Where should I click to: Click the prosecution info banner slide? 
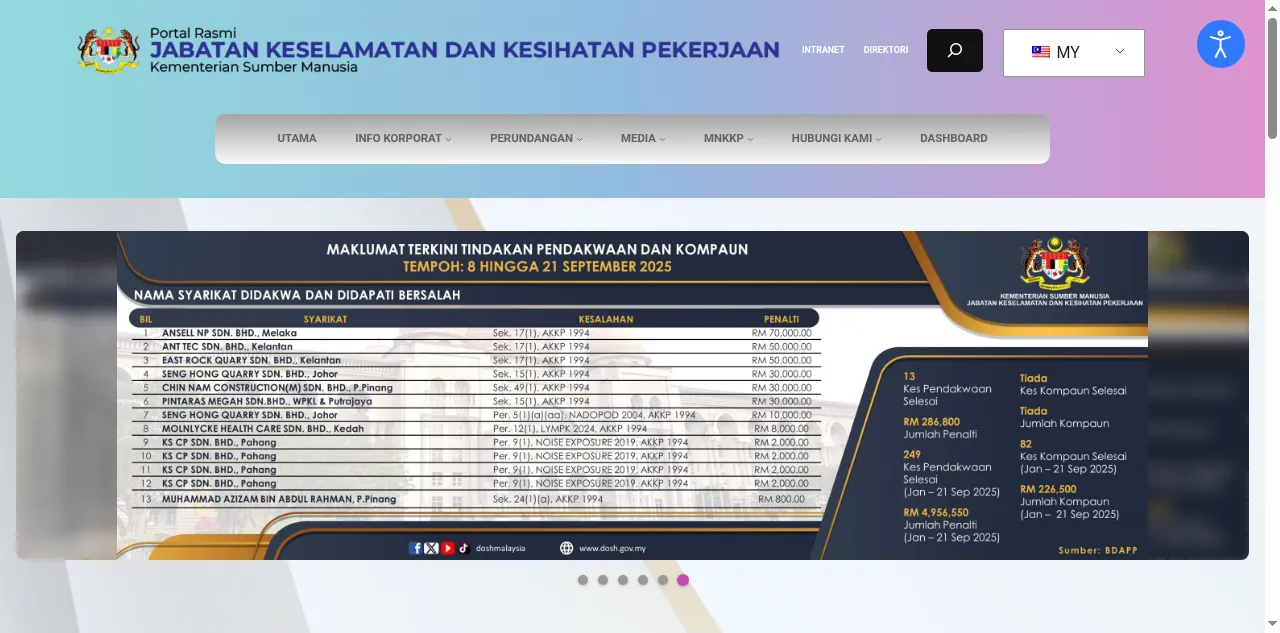[632, 395]
